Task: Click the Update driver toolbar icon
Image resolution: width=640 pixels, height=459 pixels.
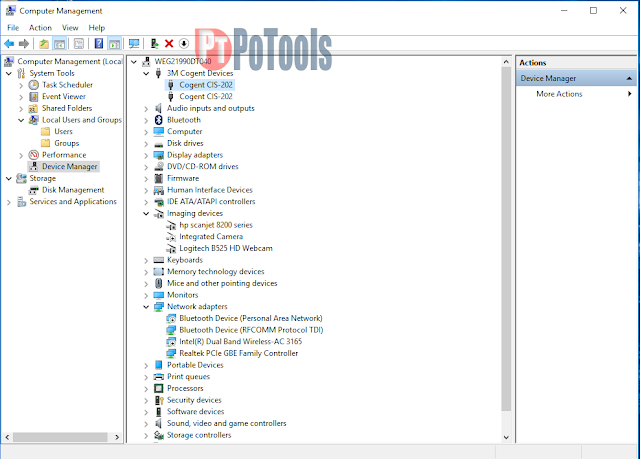Action: 154,44
